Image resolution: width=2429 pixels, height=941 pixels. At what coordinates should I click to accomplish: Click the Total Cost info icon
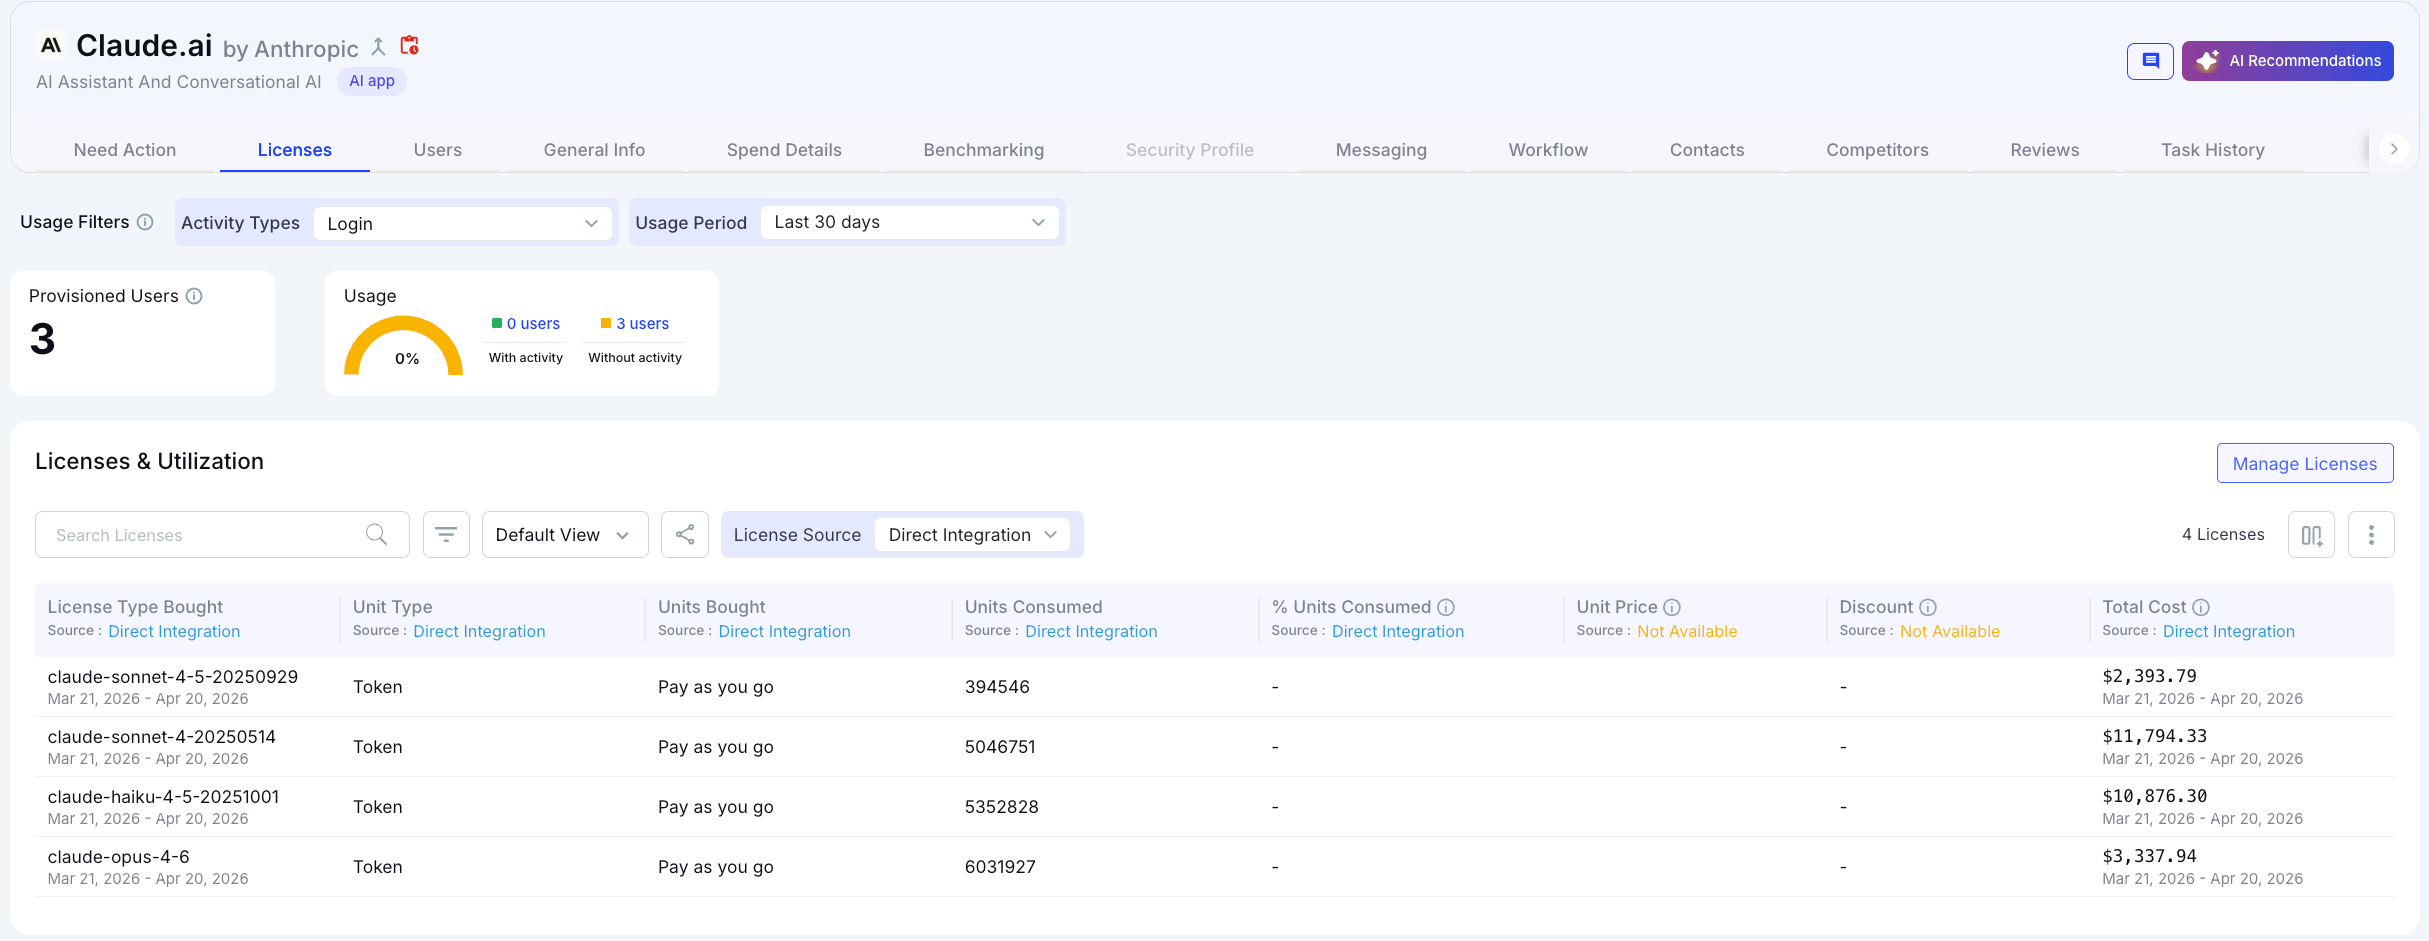2201,607
